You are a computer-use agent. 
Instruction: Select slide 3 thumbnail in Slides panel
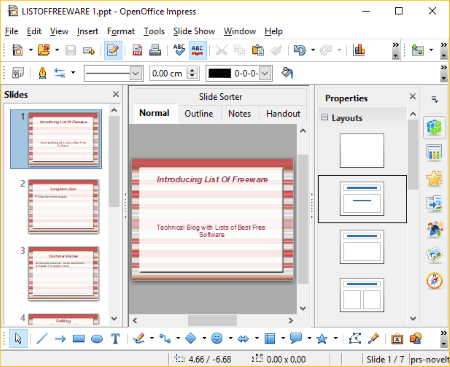[x=63, y=274]
